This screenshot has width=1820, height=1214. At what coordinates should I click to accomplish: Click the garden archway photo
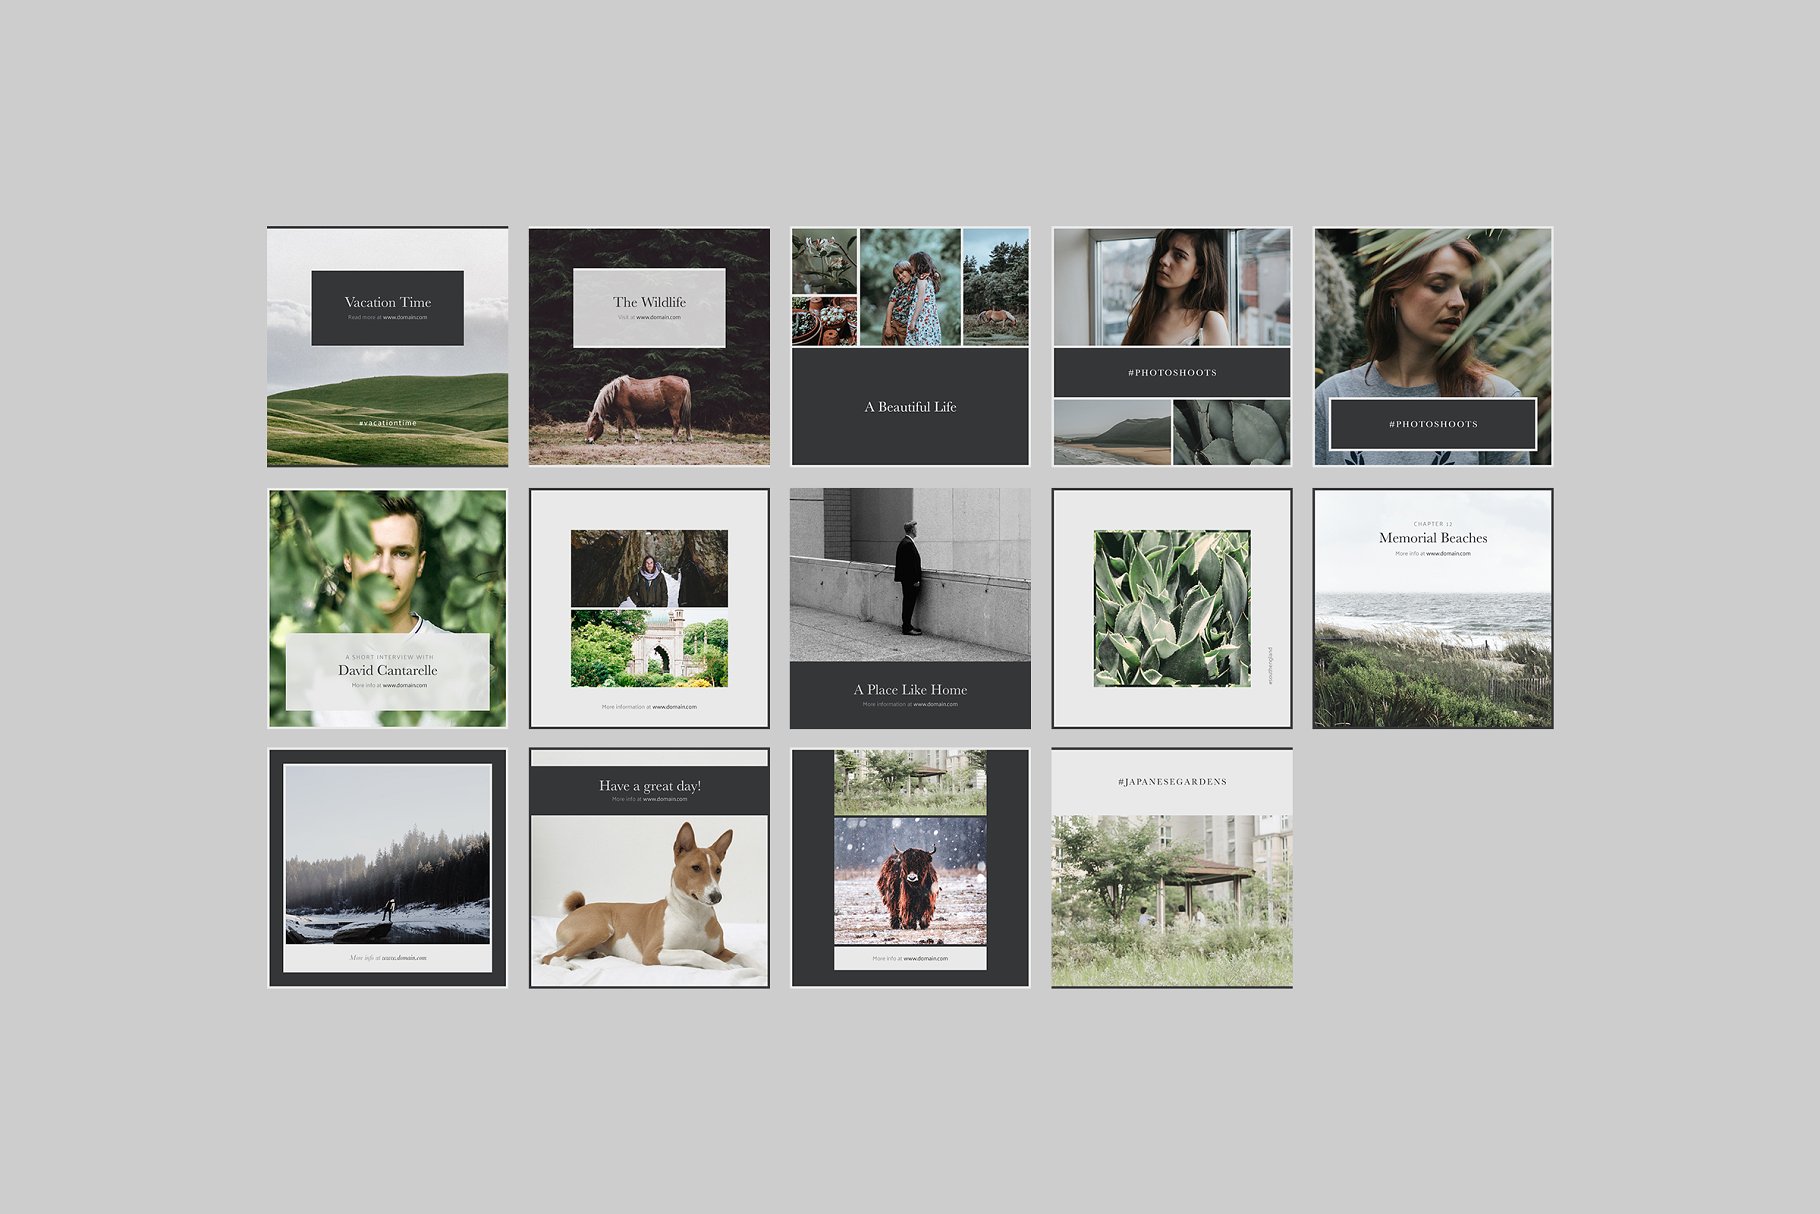click(649, 649)
